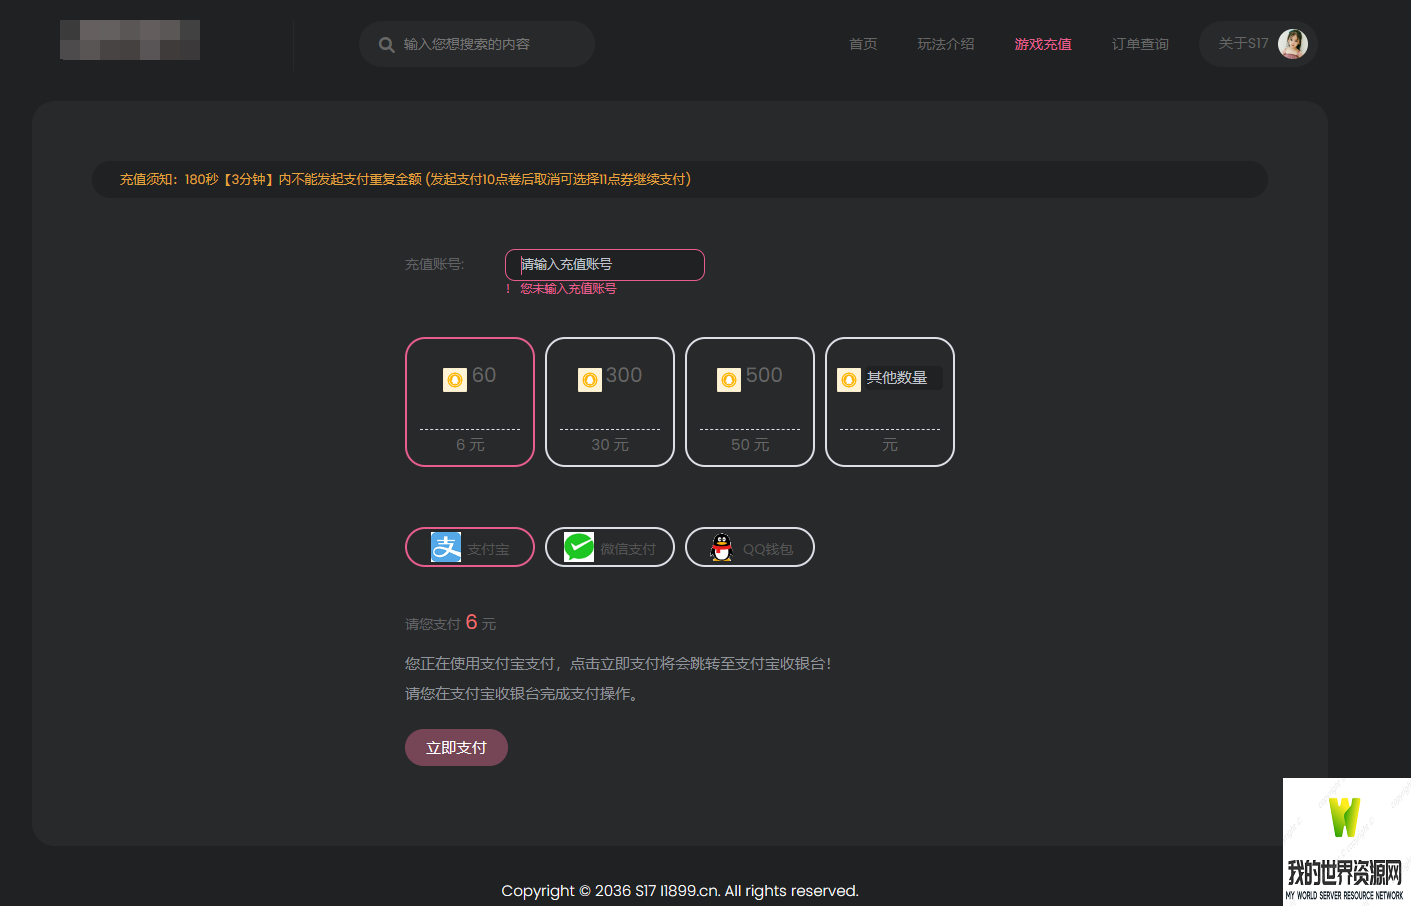Click coin icon on 60 package
The width and height of the screenshot is (1411, 906).
tap(455, 380)
